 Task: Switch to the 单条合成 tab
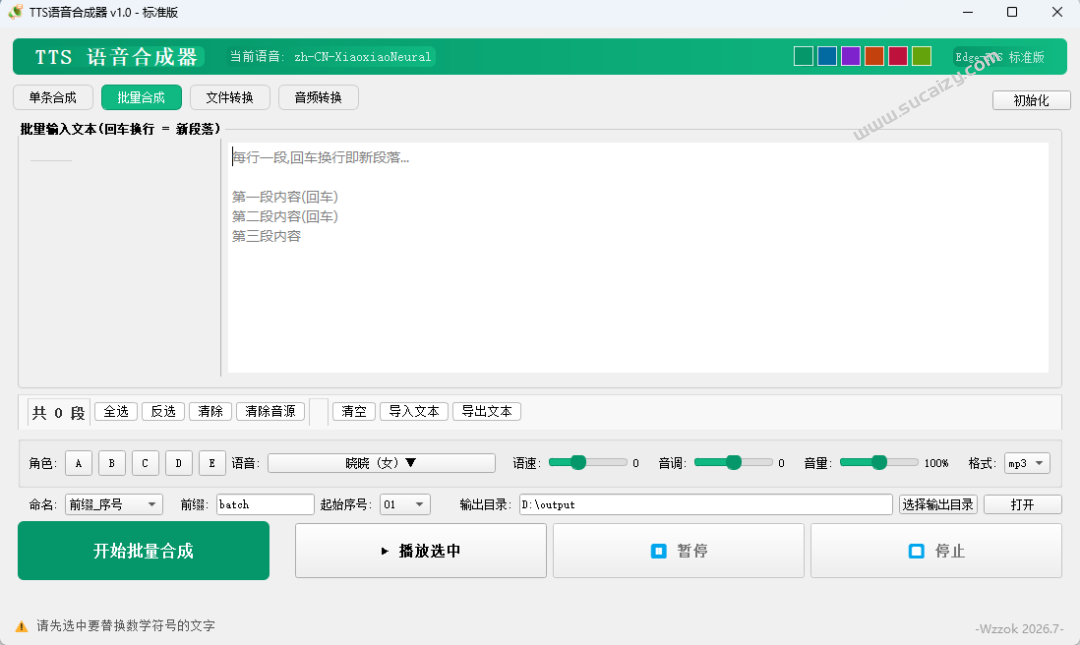tap(53, 97)
